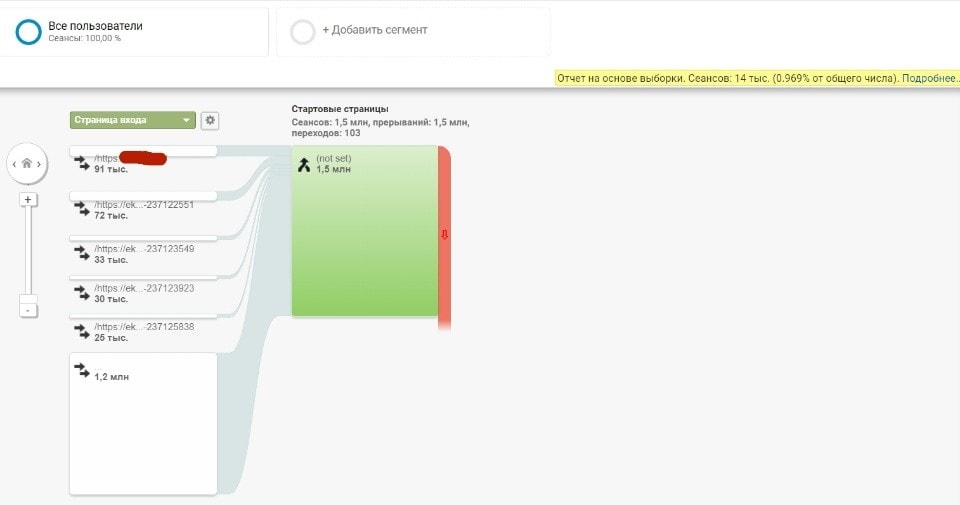
Task: Click the zoom slider handle
Action: (28, 299)
